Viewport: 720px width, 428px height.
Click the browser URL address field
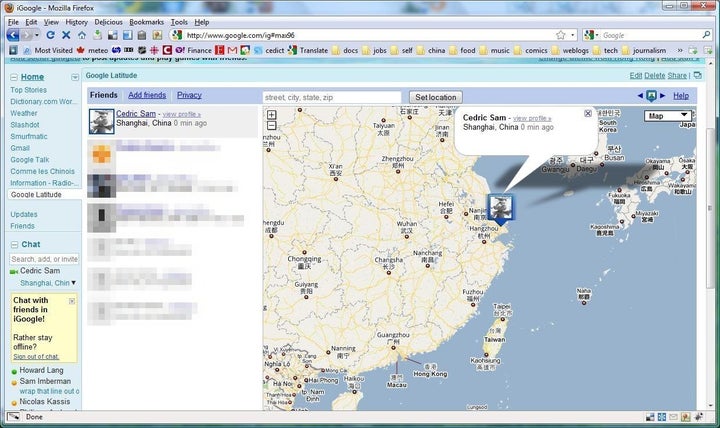[x=367, y=35]
